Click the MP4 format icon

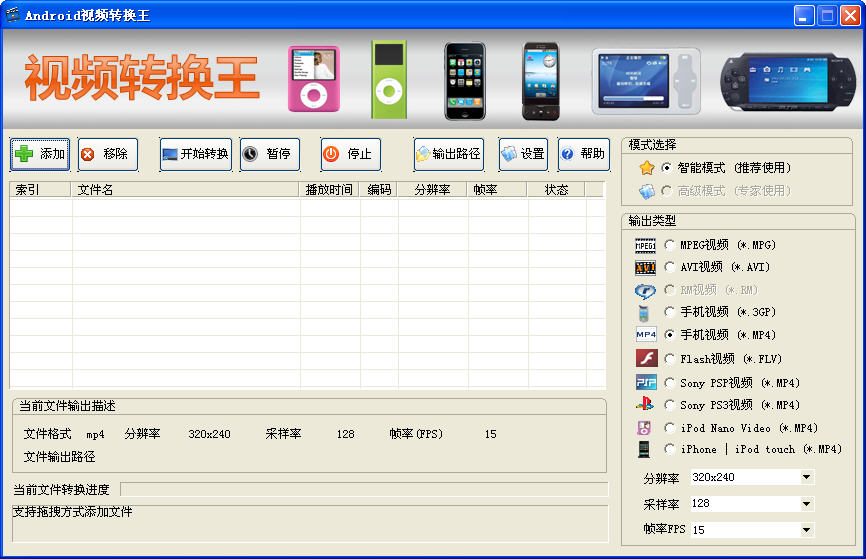tap(646, 335)
